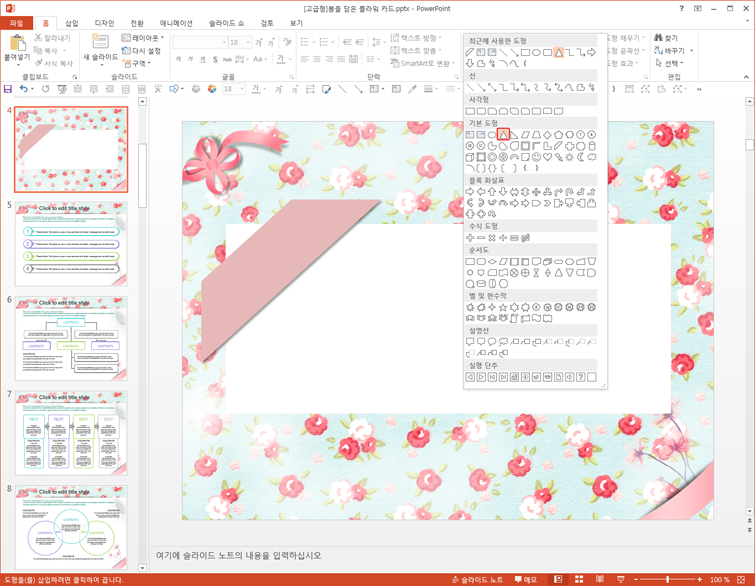This screenshot has width=755, height=586.
Task: Expand the 새 슬라이드 new slide dropdown arrow
Action: point(100,64)
